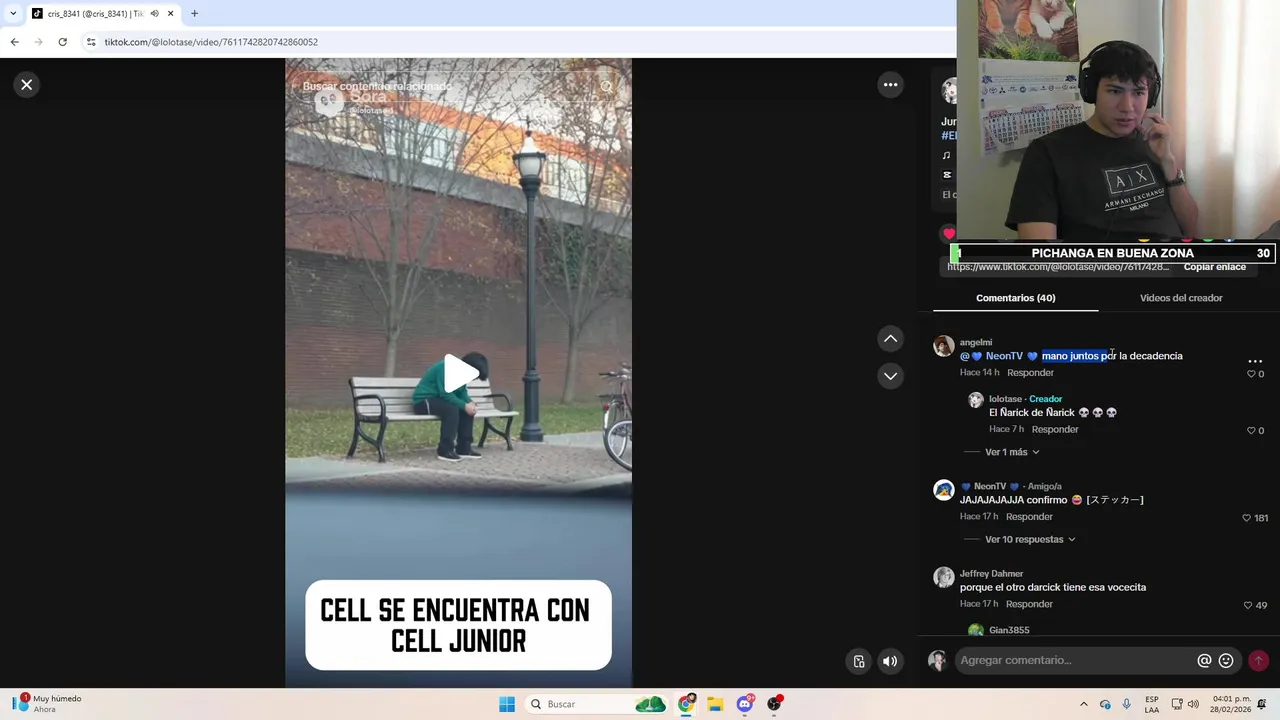Reply to lolotase's El Ñarick comment
Image resolution: width=1280 pixels, height=720 pixels.
pyautogui.click(x=1055, y=430)
